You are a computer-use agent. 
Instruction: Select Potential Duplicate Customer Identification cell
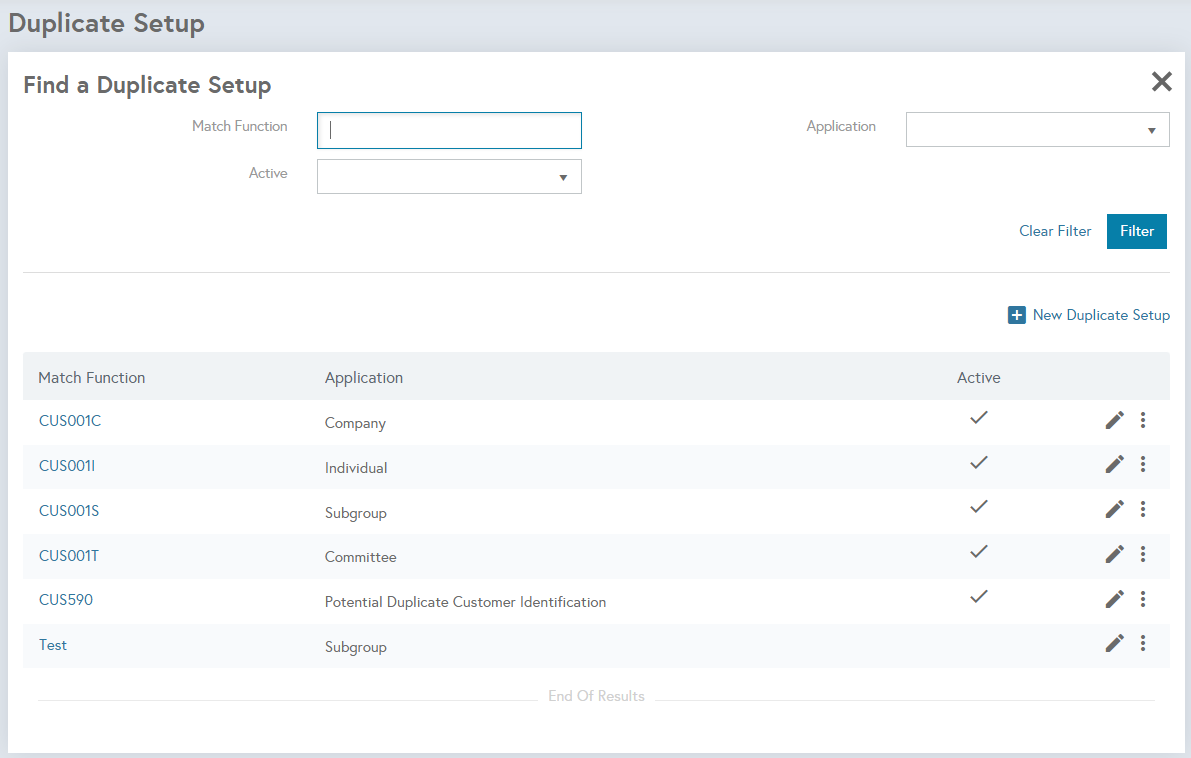point(466,602)
